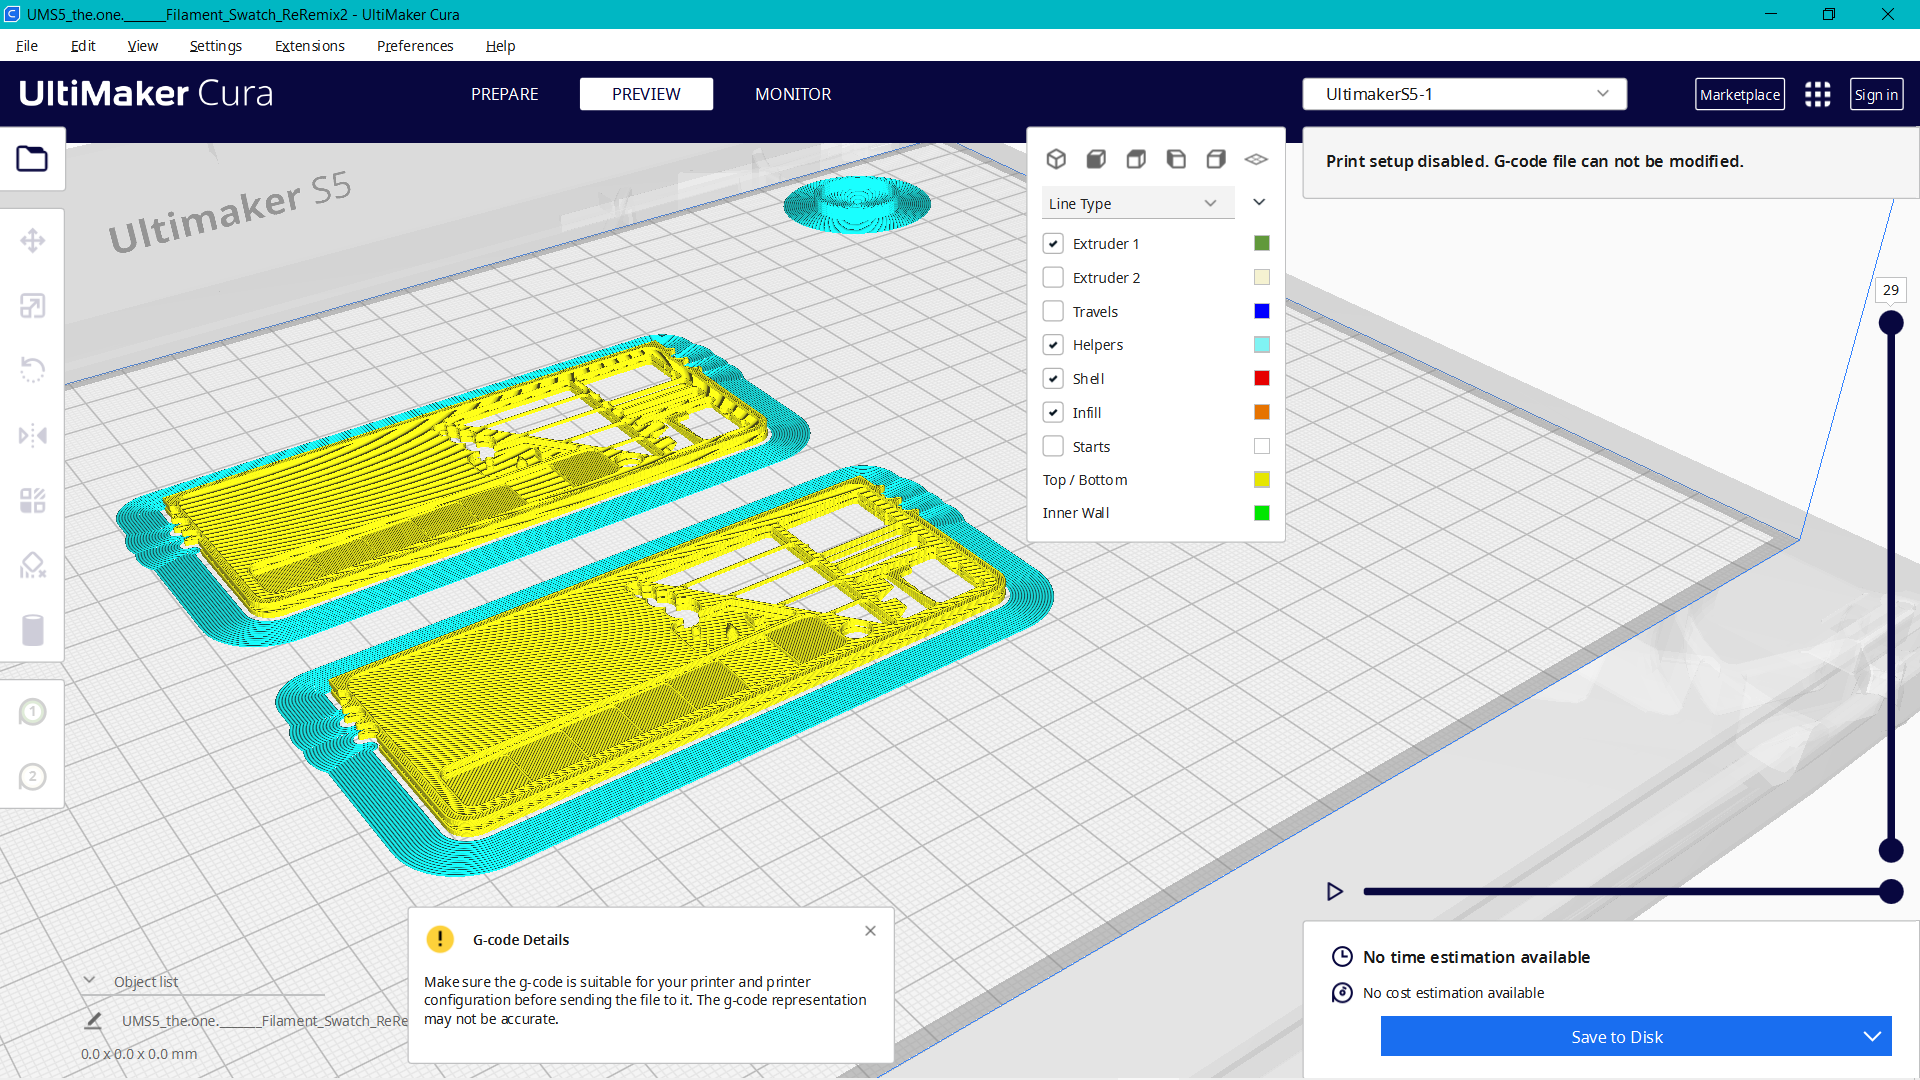This screenshot has width=1920, height=1080.
Task: Click the simulation path slider handle
Action: tap(1891, 892)
